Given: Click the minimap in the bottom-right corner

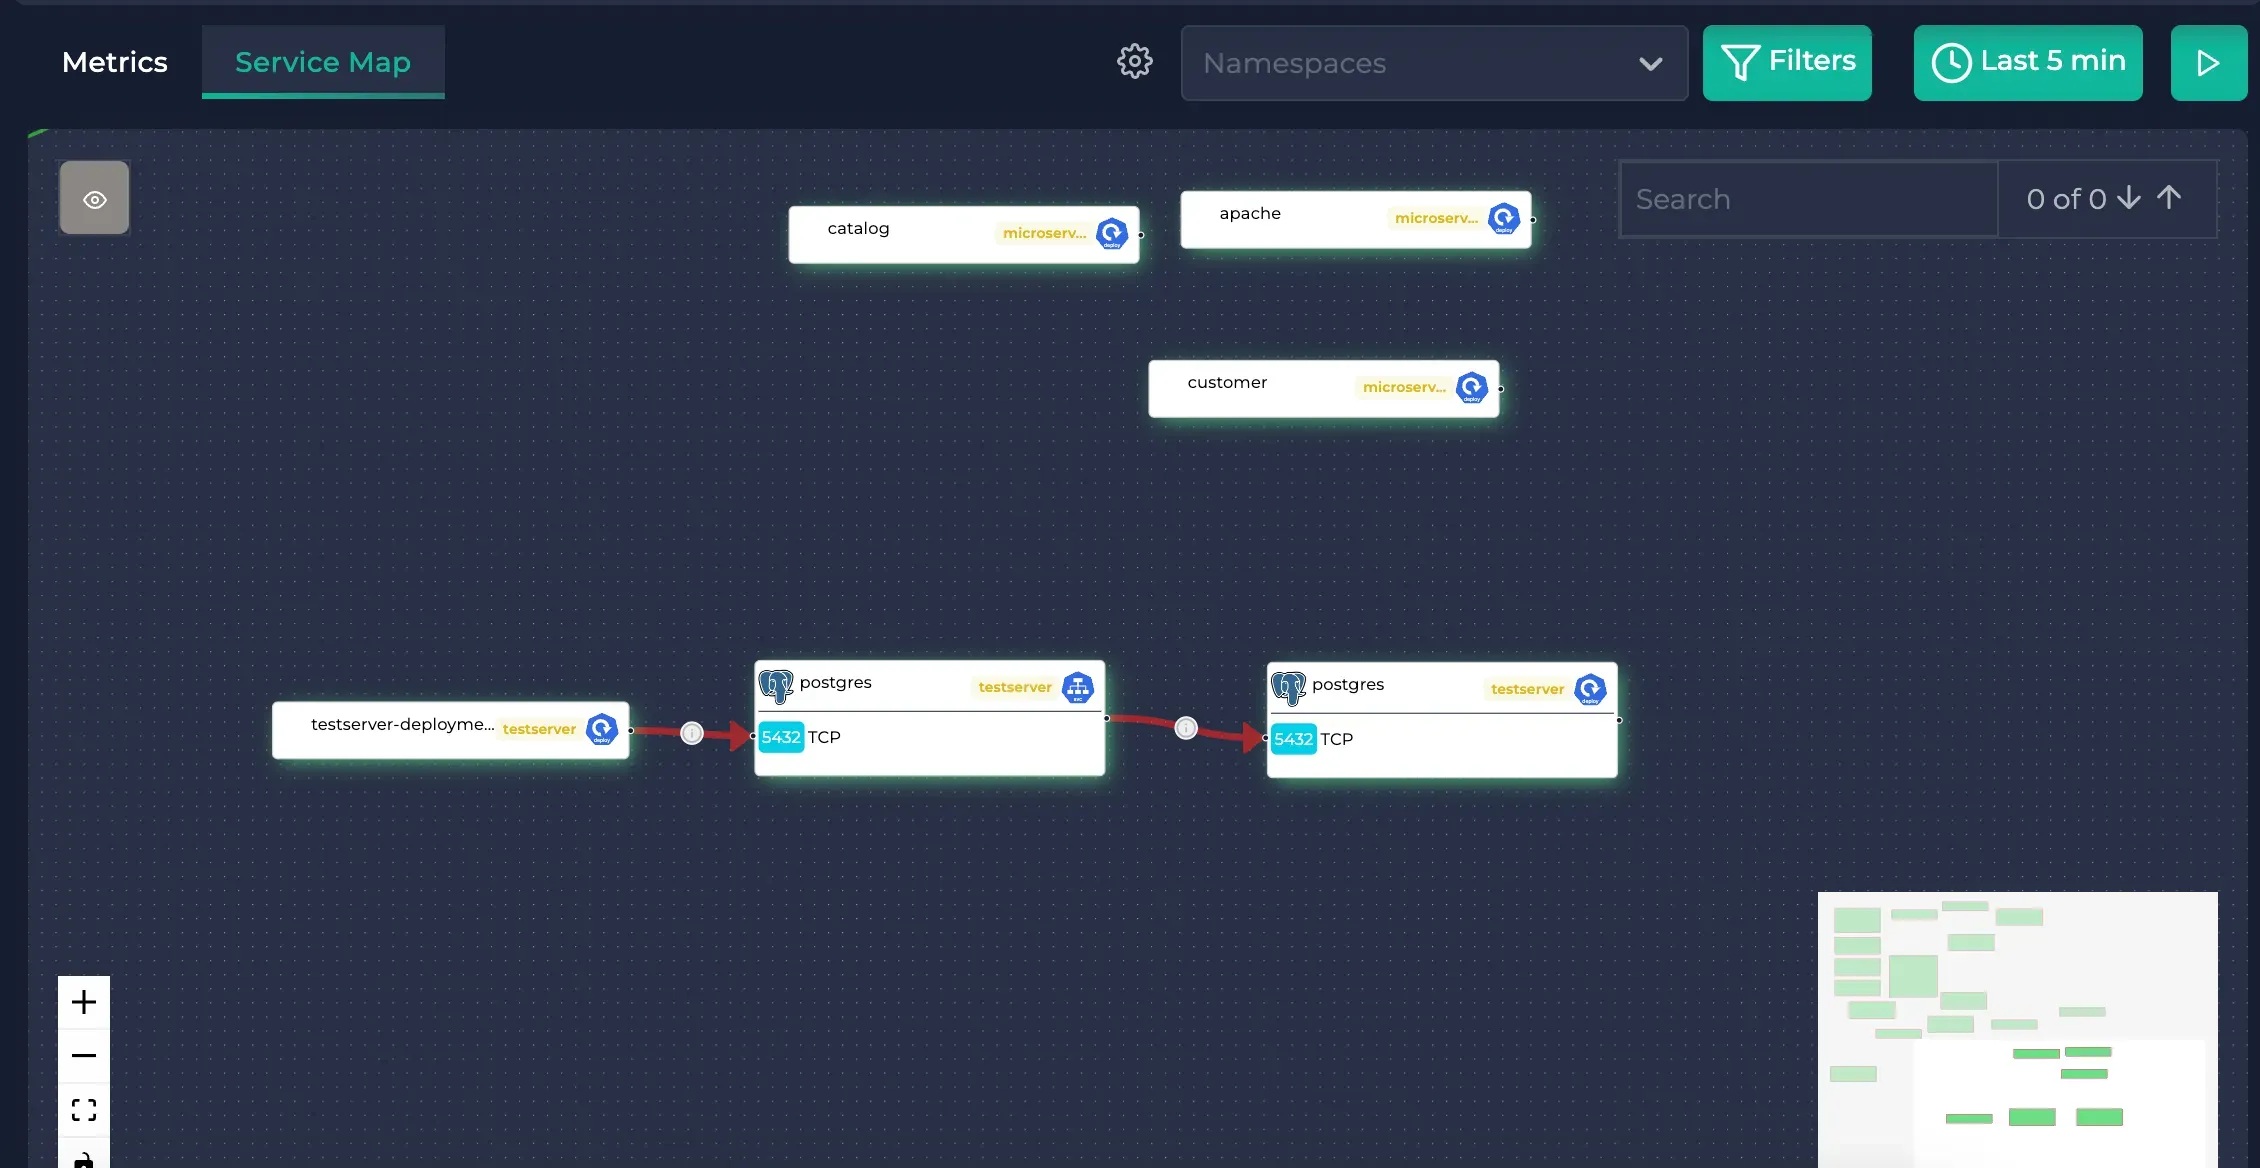Looking at the screenshot, I should tap(2017, 1026).
